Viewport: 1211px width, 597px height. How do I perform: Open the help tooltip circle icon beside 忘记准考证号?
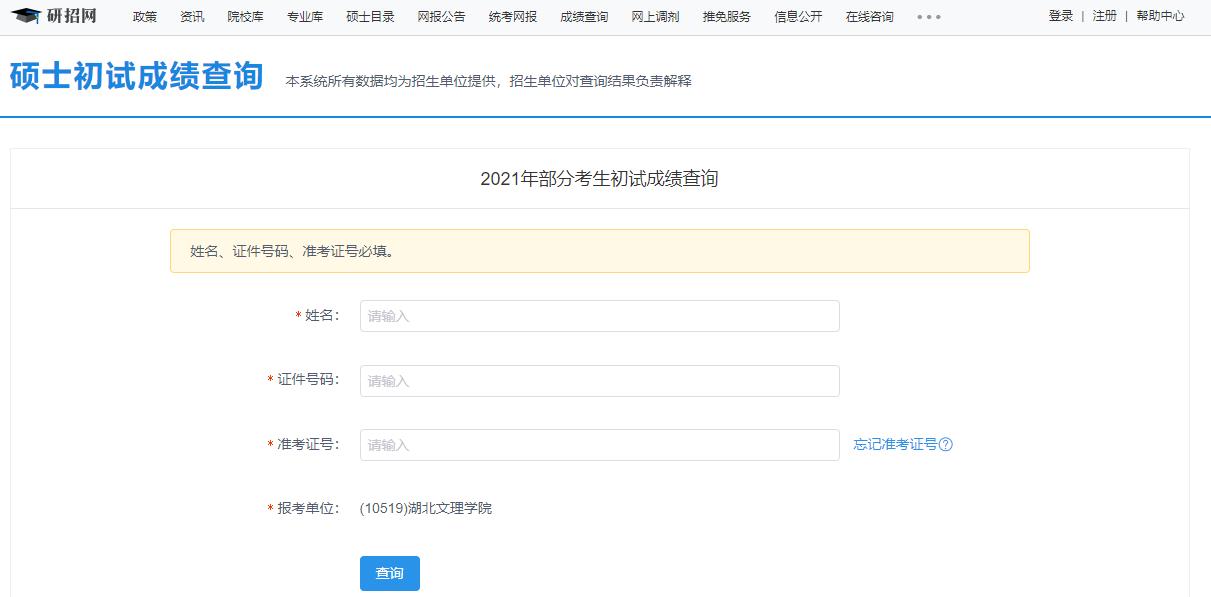pos(944,444)
